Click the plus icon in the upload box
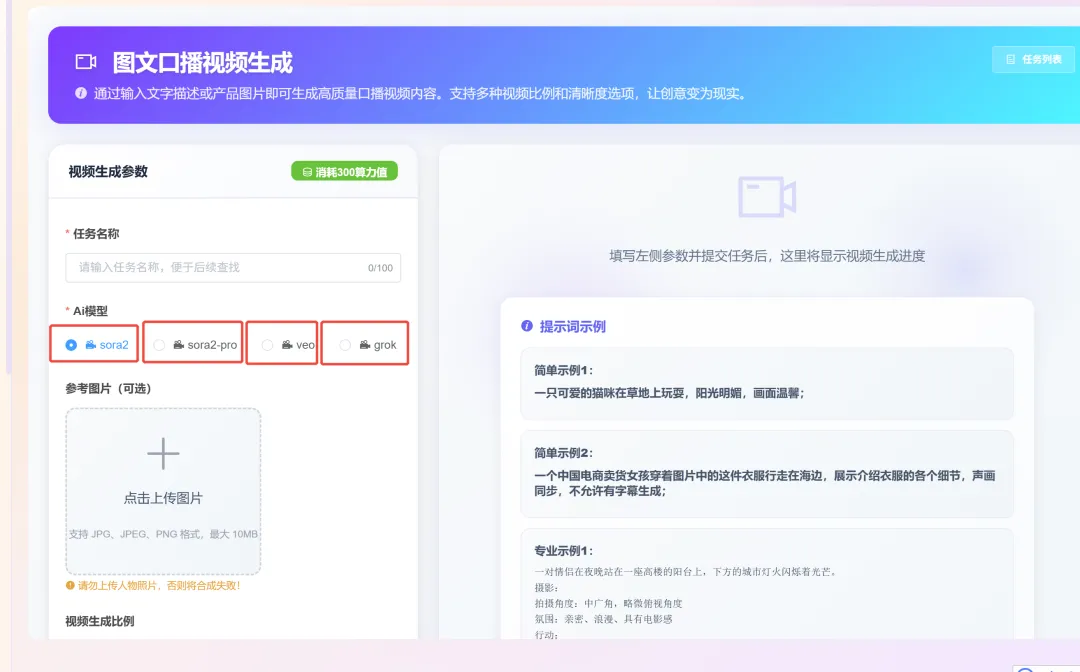Screen dimensions: 1080x672 pos(163,454)
